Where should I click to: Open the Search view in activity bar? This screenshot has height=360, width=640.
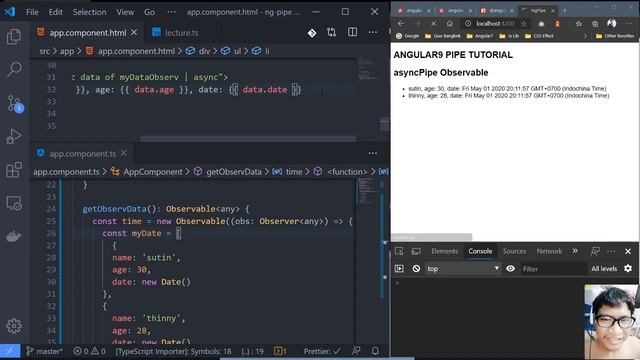(x=14, y=69)
